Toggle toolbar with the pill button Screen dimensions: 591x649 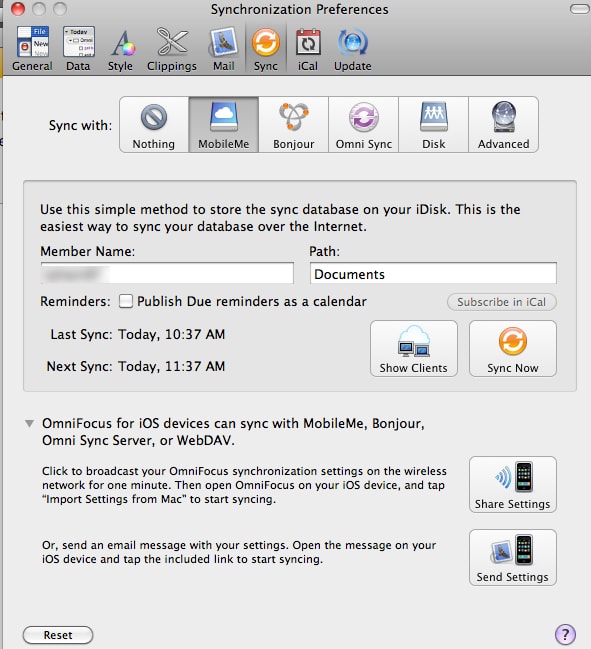point(580,9)
